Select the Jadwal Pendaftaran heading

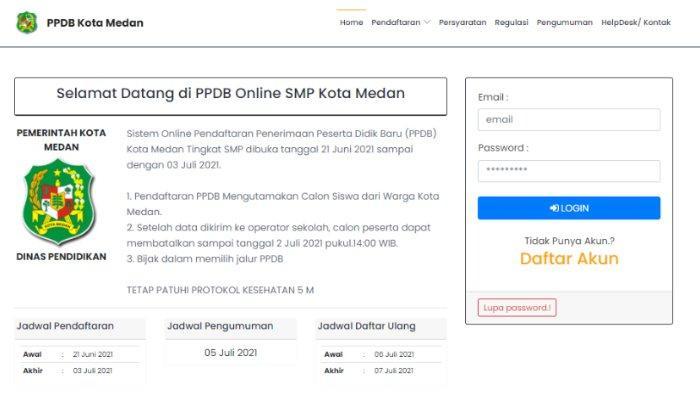point(65,326)
